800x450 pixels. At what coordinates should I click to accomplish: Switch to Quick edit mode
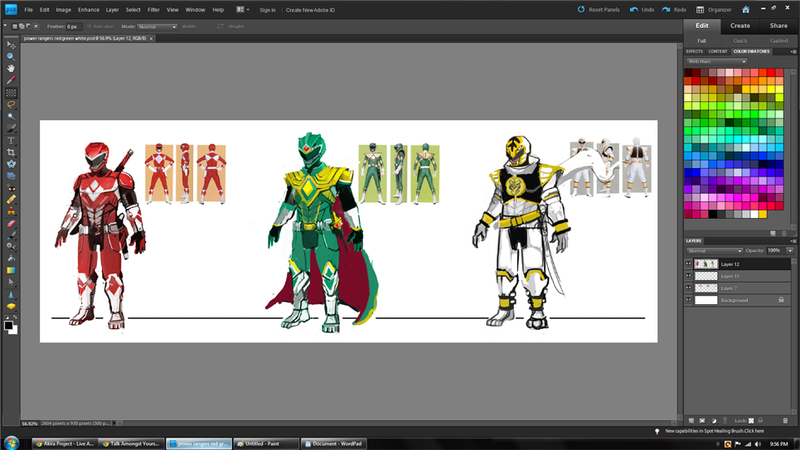pos(740,41)
